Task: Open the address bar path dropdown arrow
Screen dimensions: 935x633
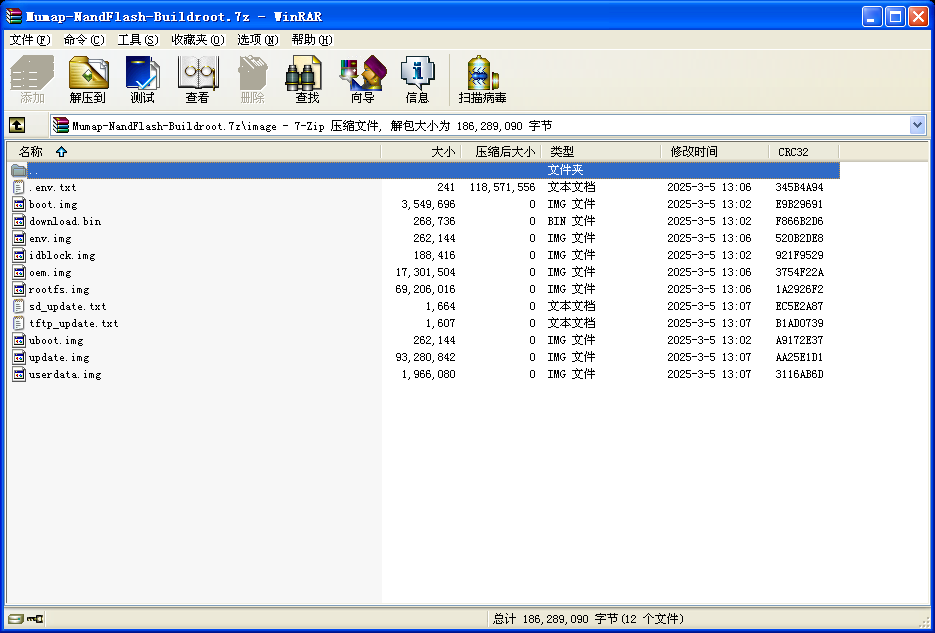Action: (x=917, y=125)
